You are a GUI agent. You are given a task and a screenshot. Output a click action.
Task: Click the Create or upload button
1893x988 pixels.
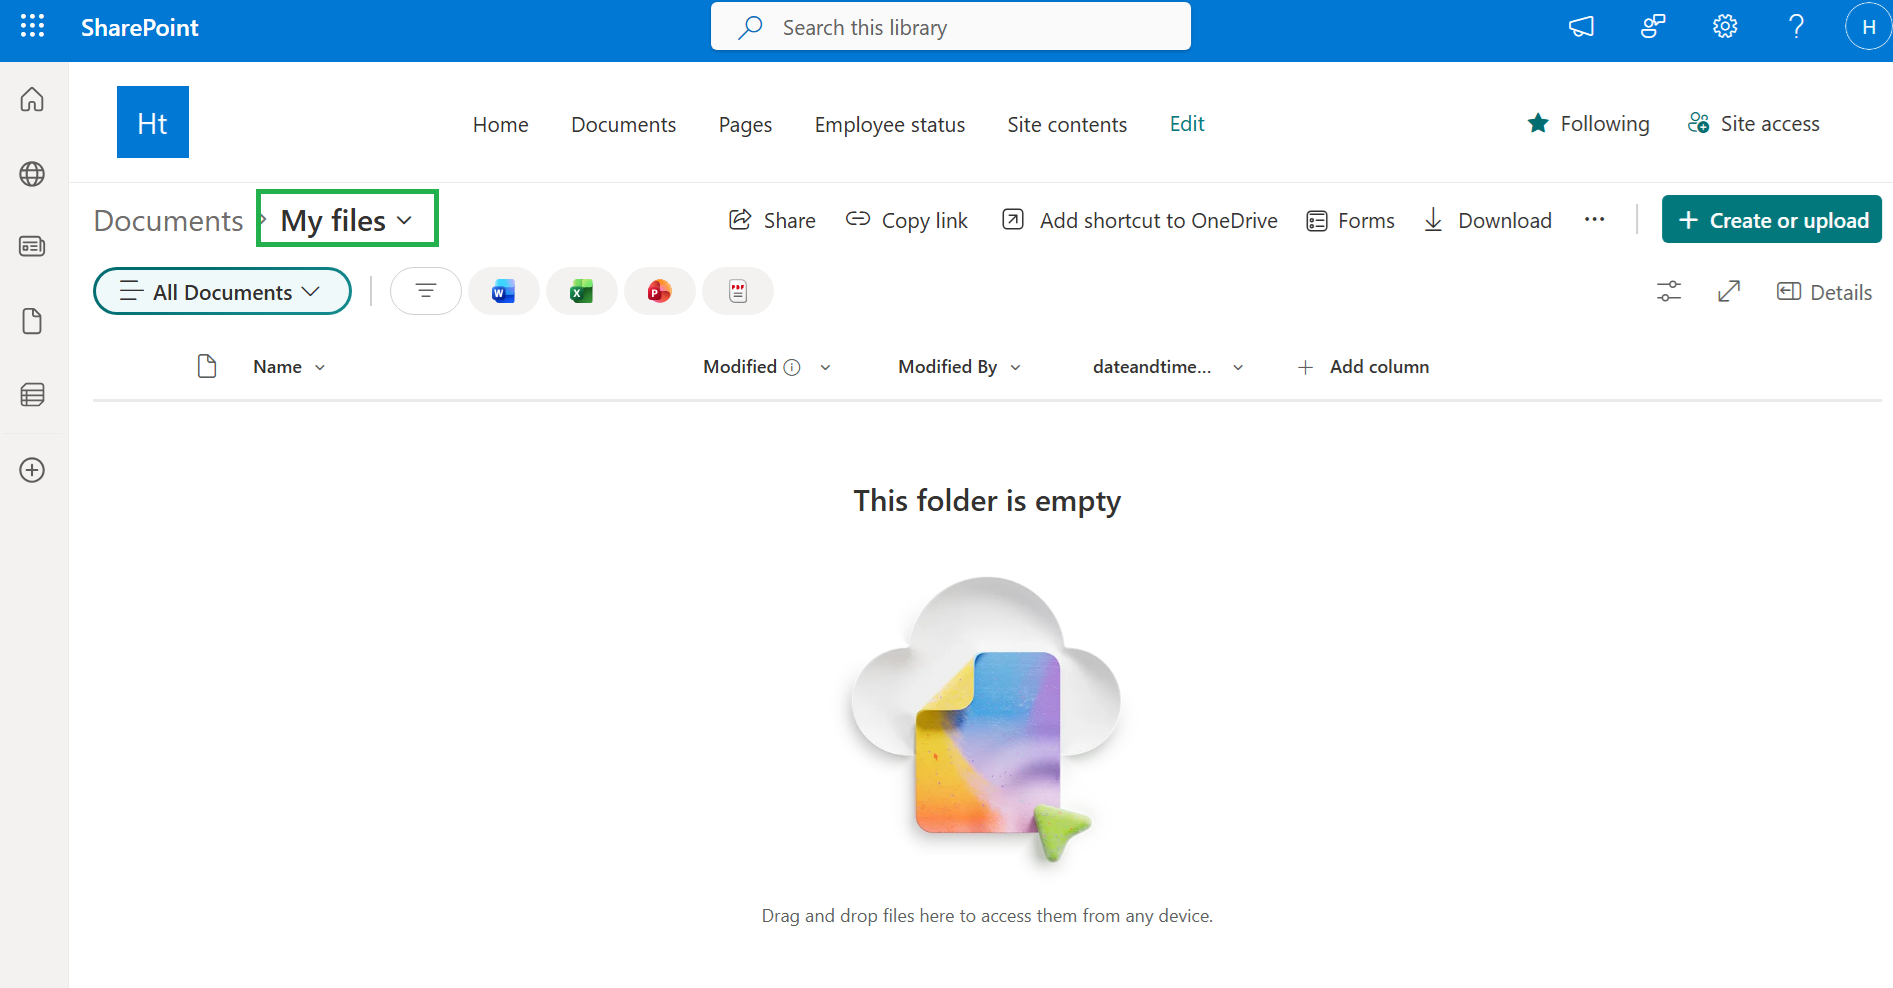click(1772, 219)
